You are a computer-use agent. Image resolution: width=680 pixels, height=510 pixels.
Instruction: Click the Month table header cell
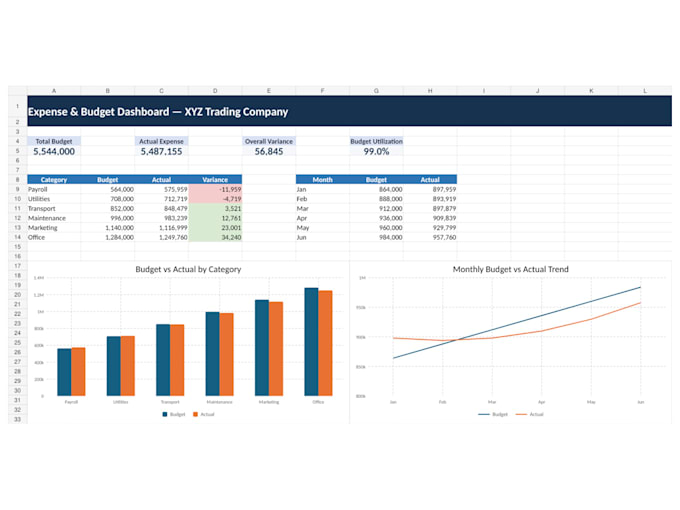pos(323,180)
